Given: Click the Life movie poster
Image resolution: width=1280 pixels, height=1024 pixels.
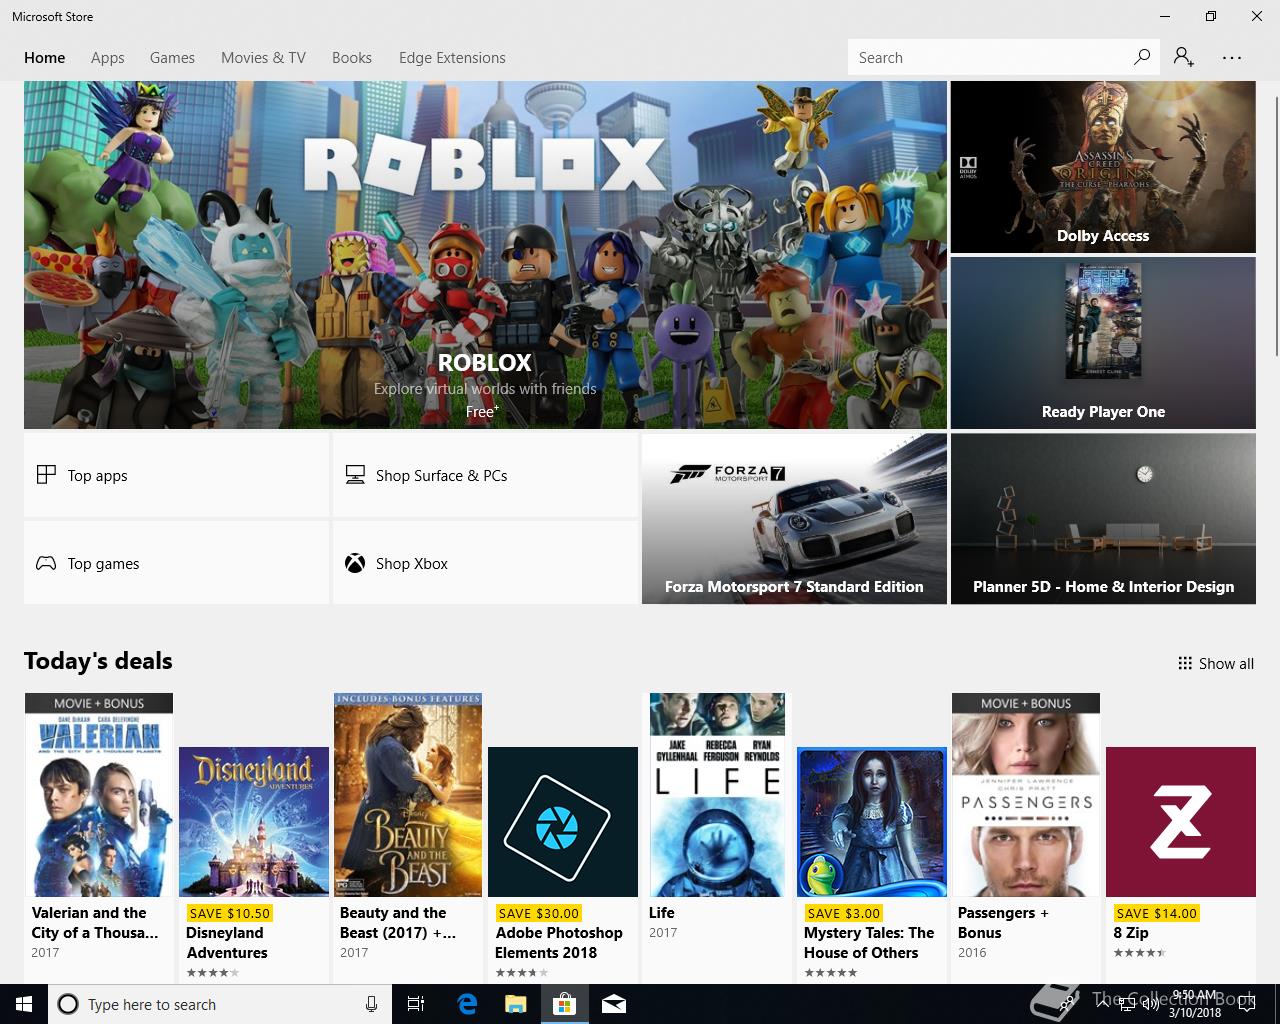Looking at the screenshot, I should coord(717,795).
